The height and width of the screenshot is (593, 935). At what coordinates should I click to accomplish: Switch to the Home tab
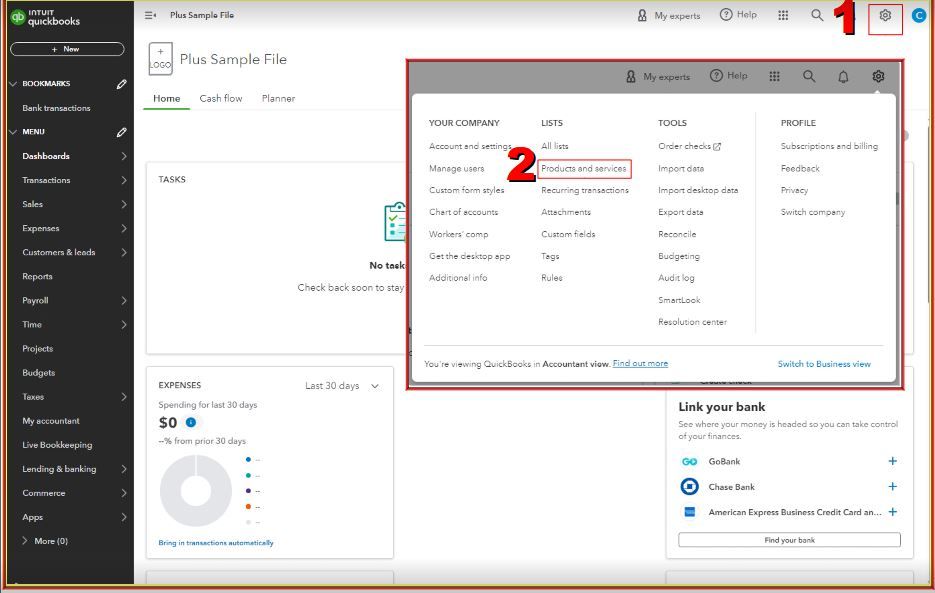click(166, 98)
